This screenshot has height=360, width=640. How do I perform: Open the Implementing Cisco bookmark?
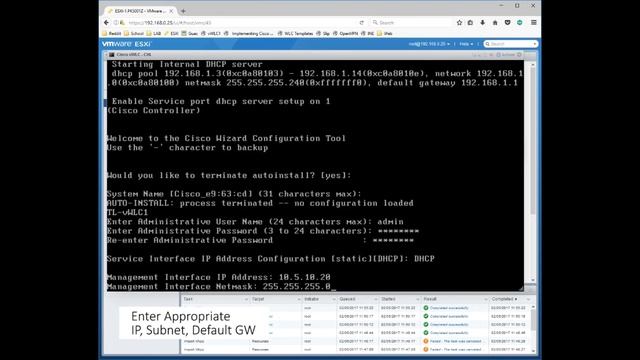point(249,33)
